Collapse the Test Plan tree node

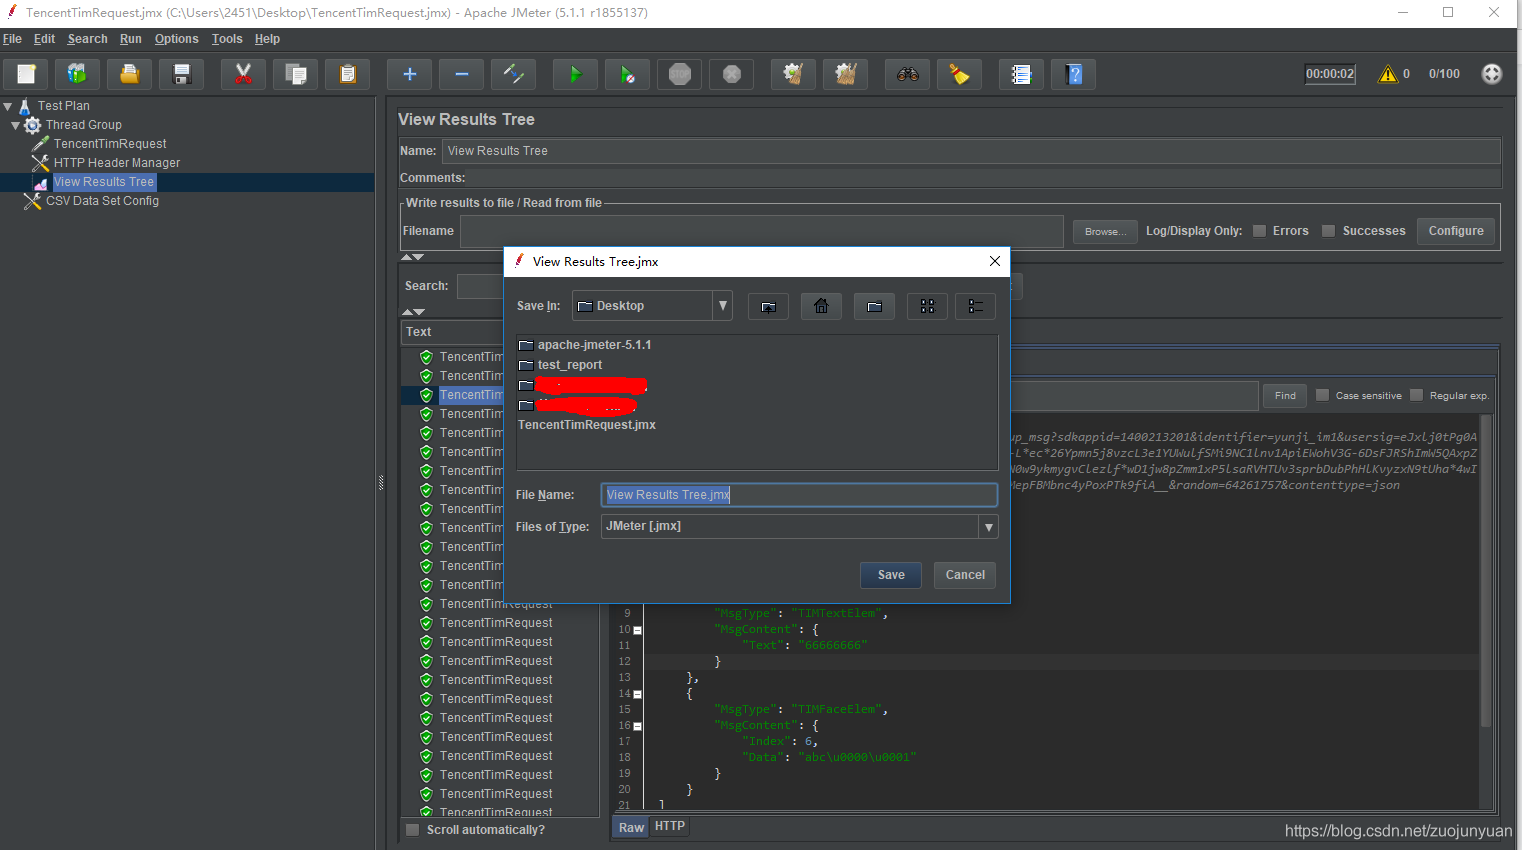pyautogui.click(x=8, y=106)
